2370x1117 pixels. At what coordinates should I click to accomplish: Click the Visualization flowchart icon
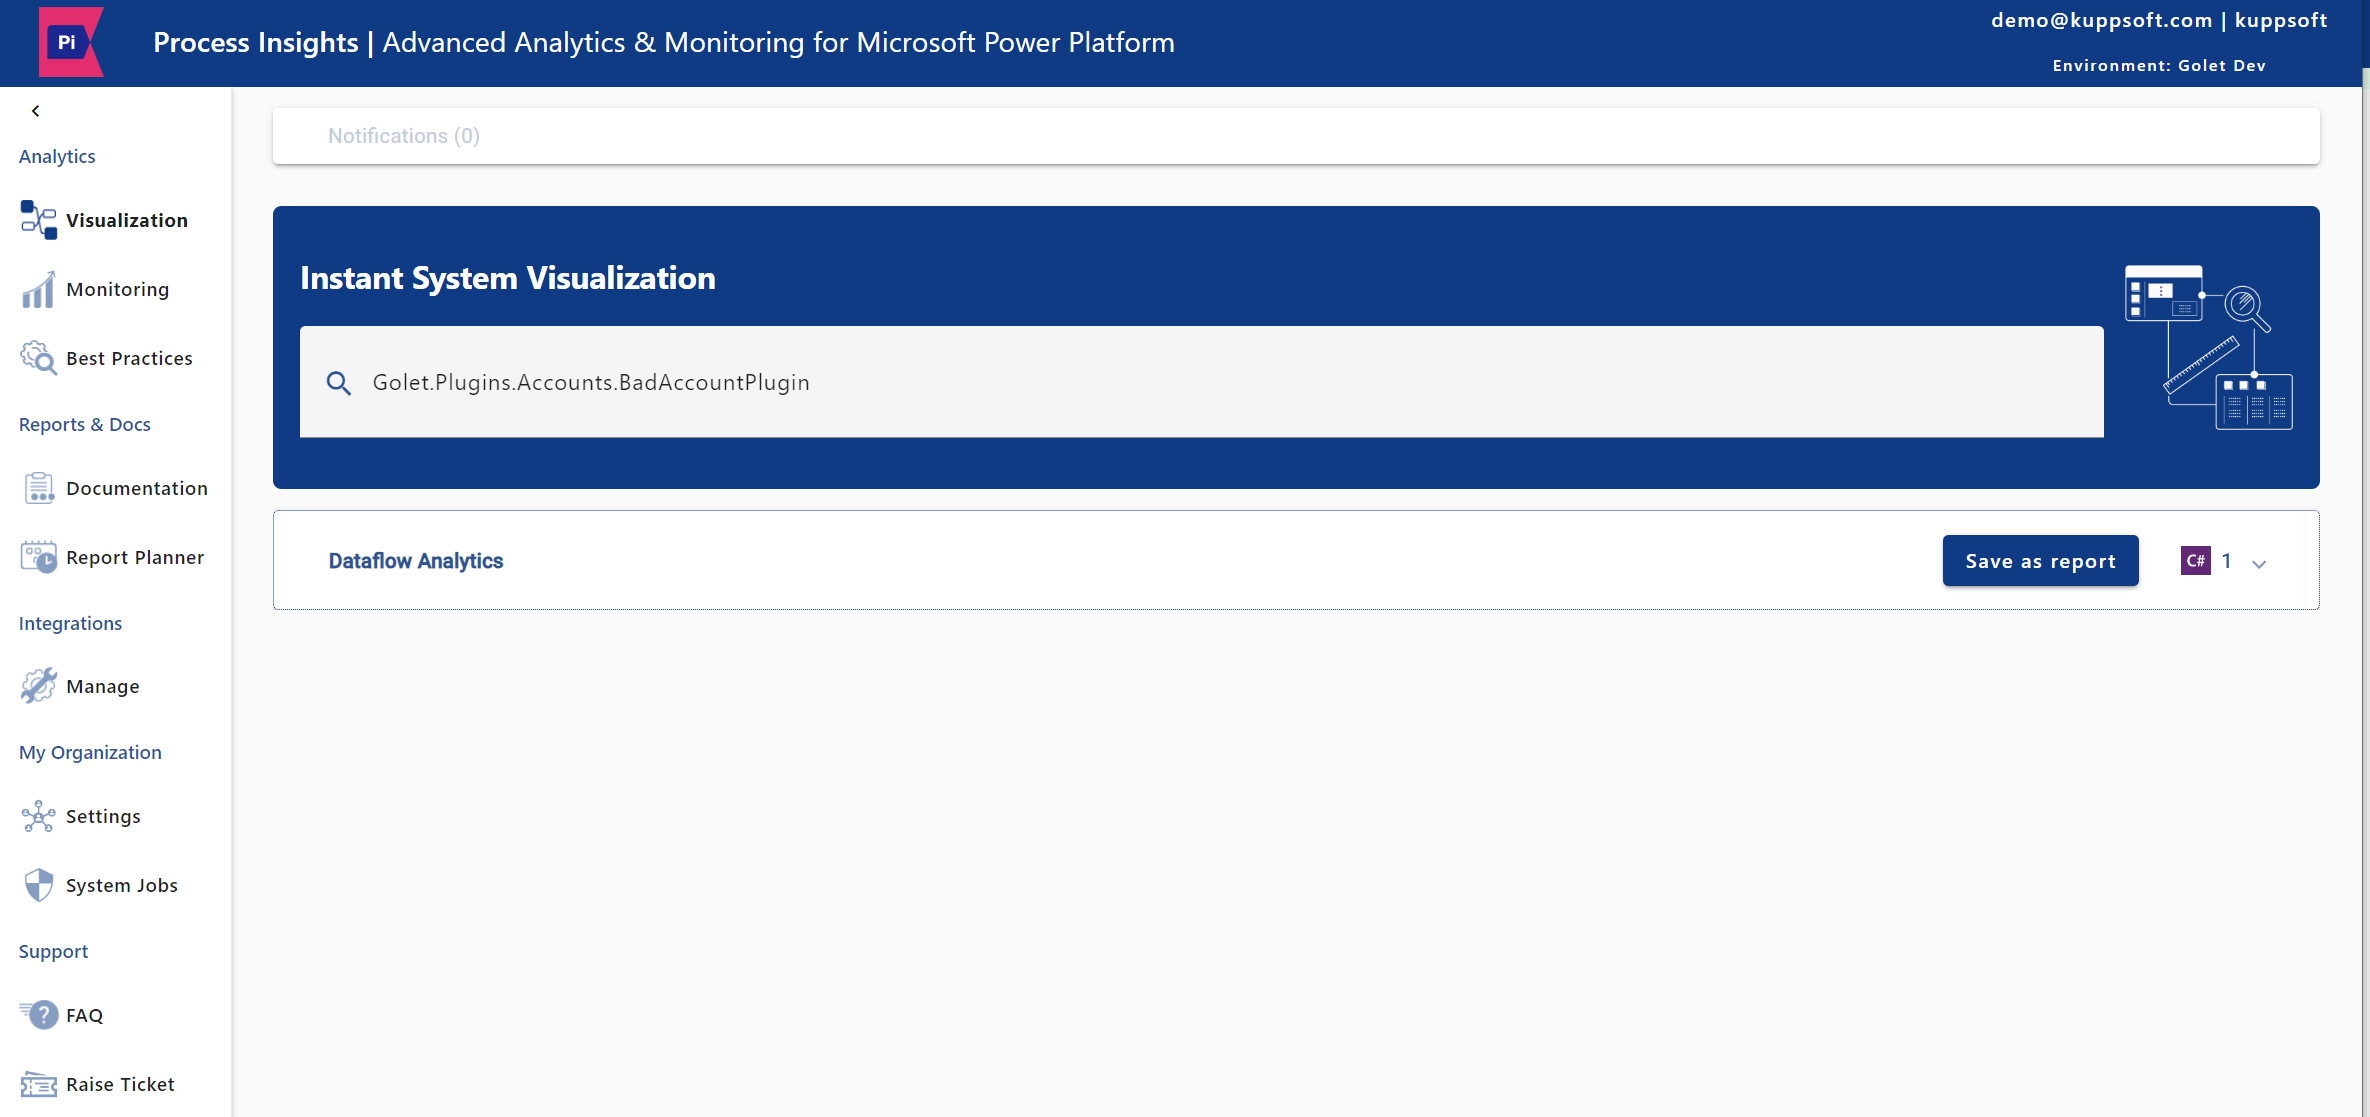pos(39,220)
